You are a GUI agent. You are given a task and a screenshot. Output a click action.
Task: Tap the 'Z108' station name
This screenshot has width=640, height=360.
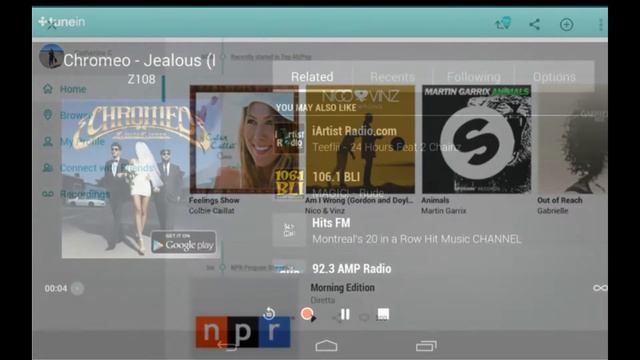(x=141, y=79)
